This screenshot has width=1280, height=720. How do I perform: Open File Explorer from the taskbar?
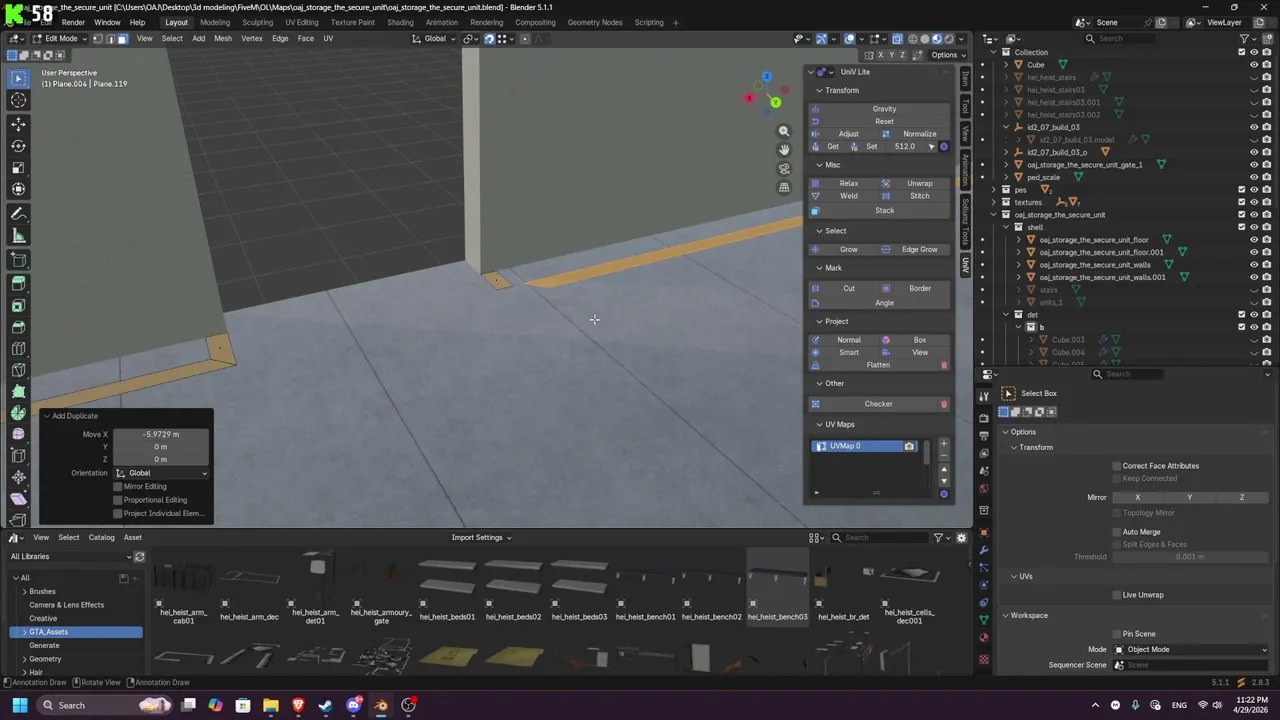270,705
